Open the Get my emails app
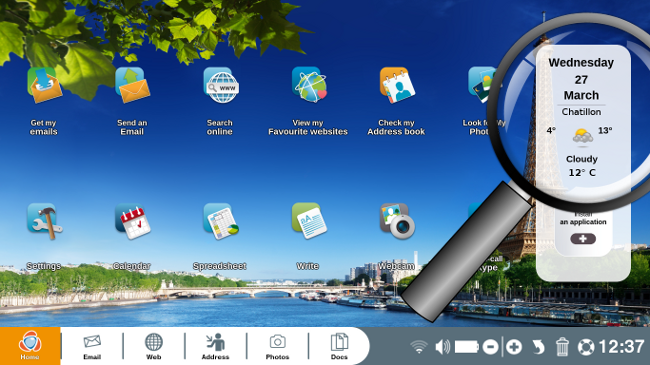This screenshot has width=650, height=365. point(44,85)
